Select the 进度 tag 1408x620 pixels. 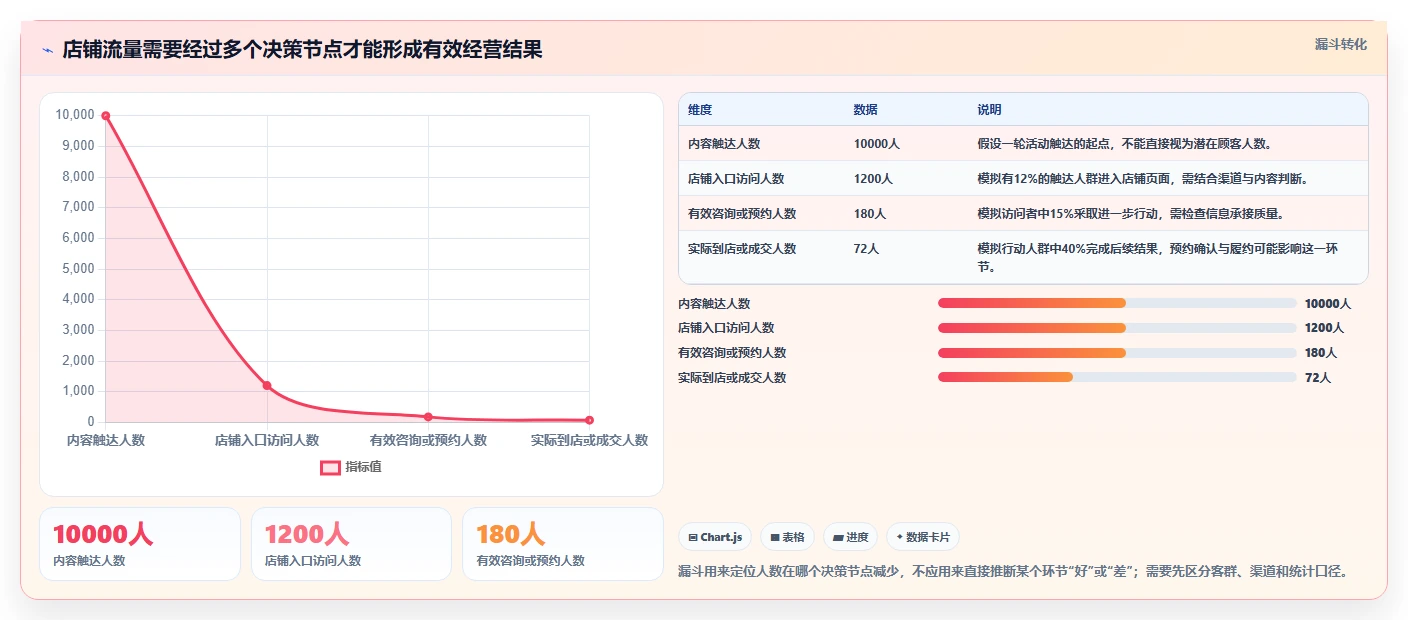point(850,537)
